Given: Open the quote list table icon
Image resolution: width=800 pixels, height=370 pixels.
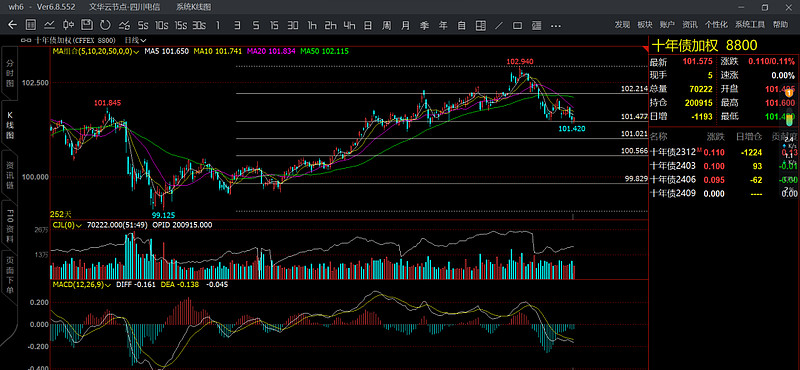Looking at the screenshot, I should [x=31, y=24].
